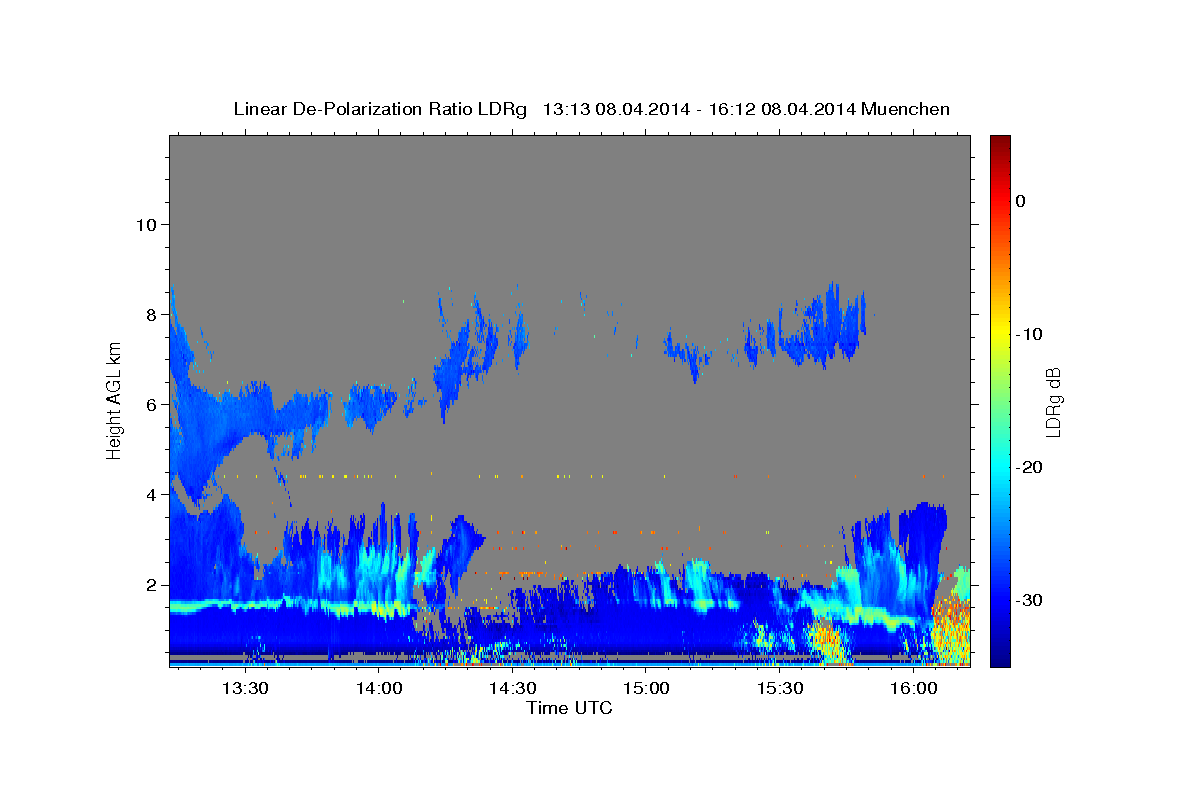
Task: Click the height tick label 8
Action: [x=150, y=314]
